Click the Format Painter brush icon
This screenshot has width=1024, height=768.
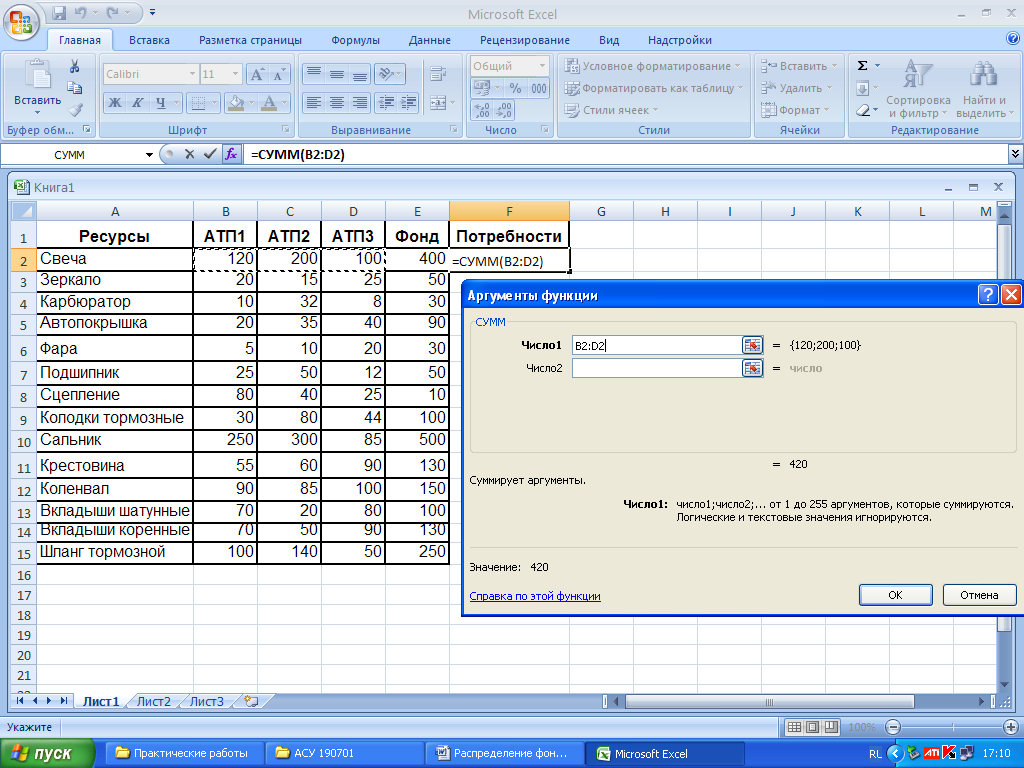point(74,109)
